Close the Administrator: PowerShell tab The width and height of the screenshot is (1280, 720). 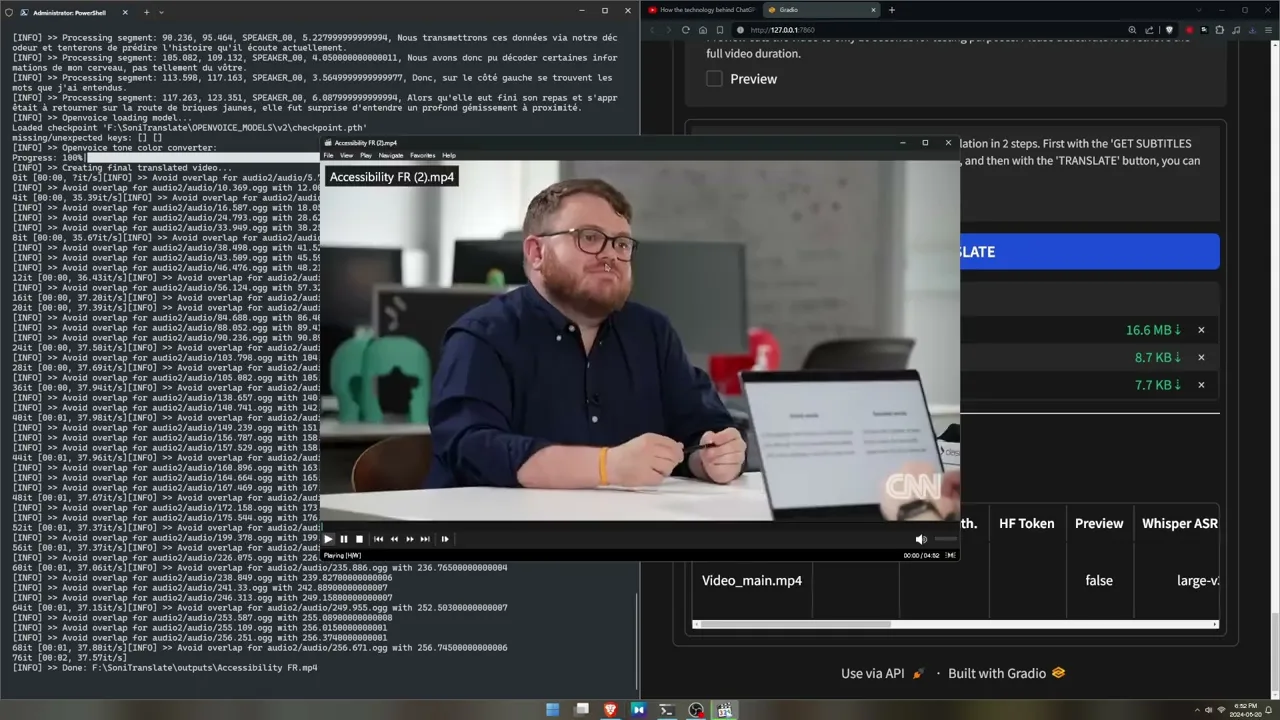pyautogui.click(x=125, y=12)
